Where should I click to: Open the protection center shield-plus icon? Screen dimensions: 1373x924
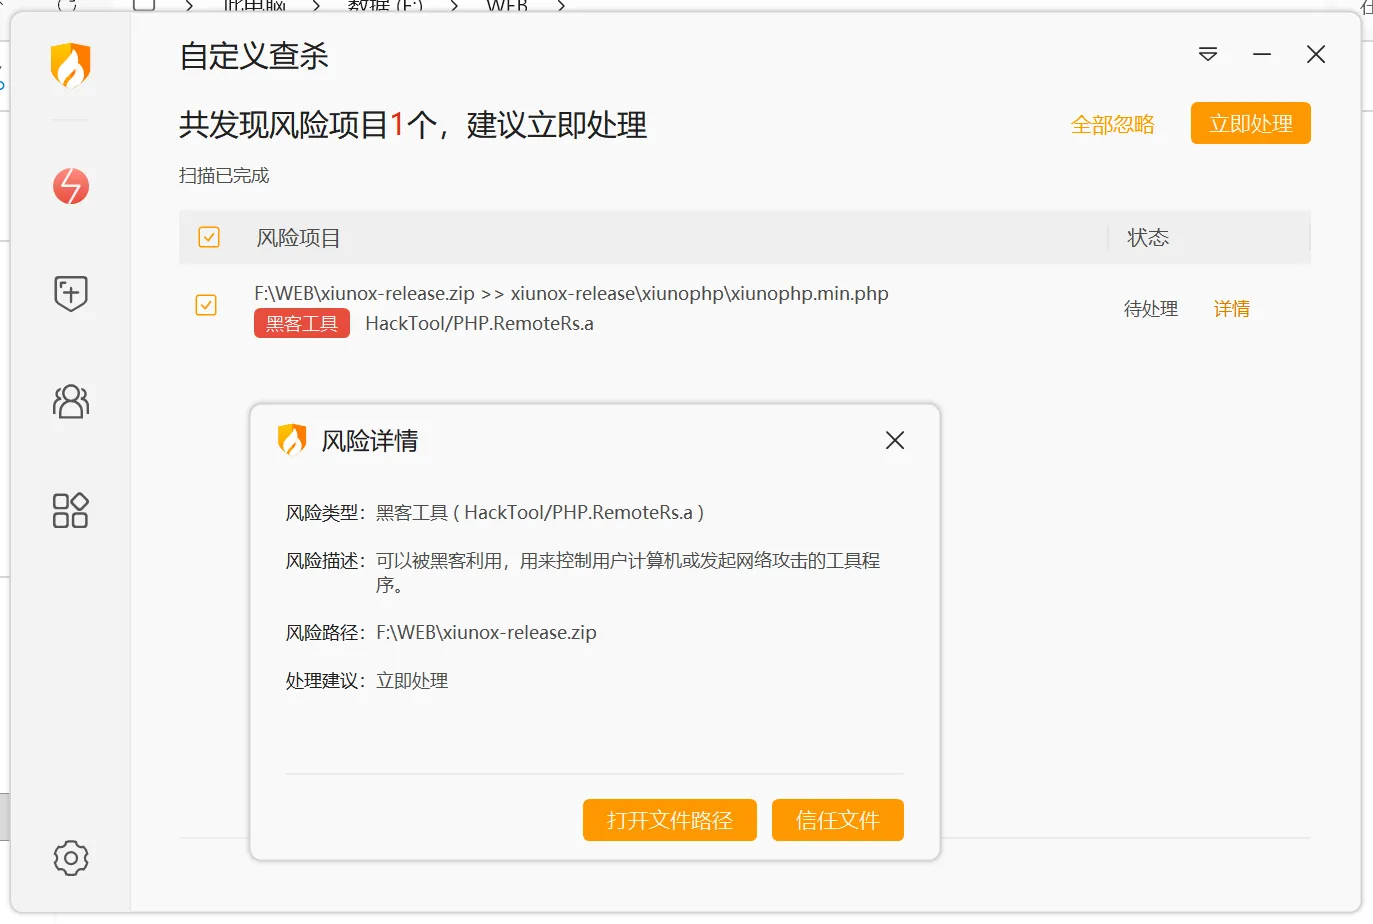point(71,294)
